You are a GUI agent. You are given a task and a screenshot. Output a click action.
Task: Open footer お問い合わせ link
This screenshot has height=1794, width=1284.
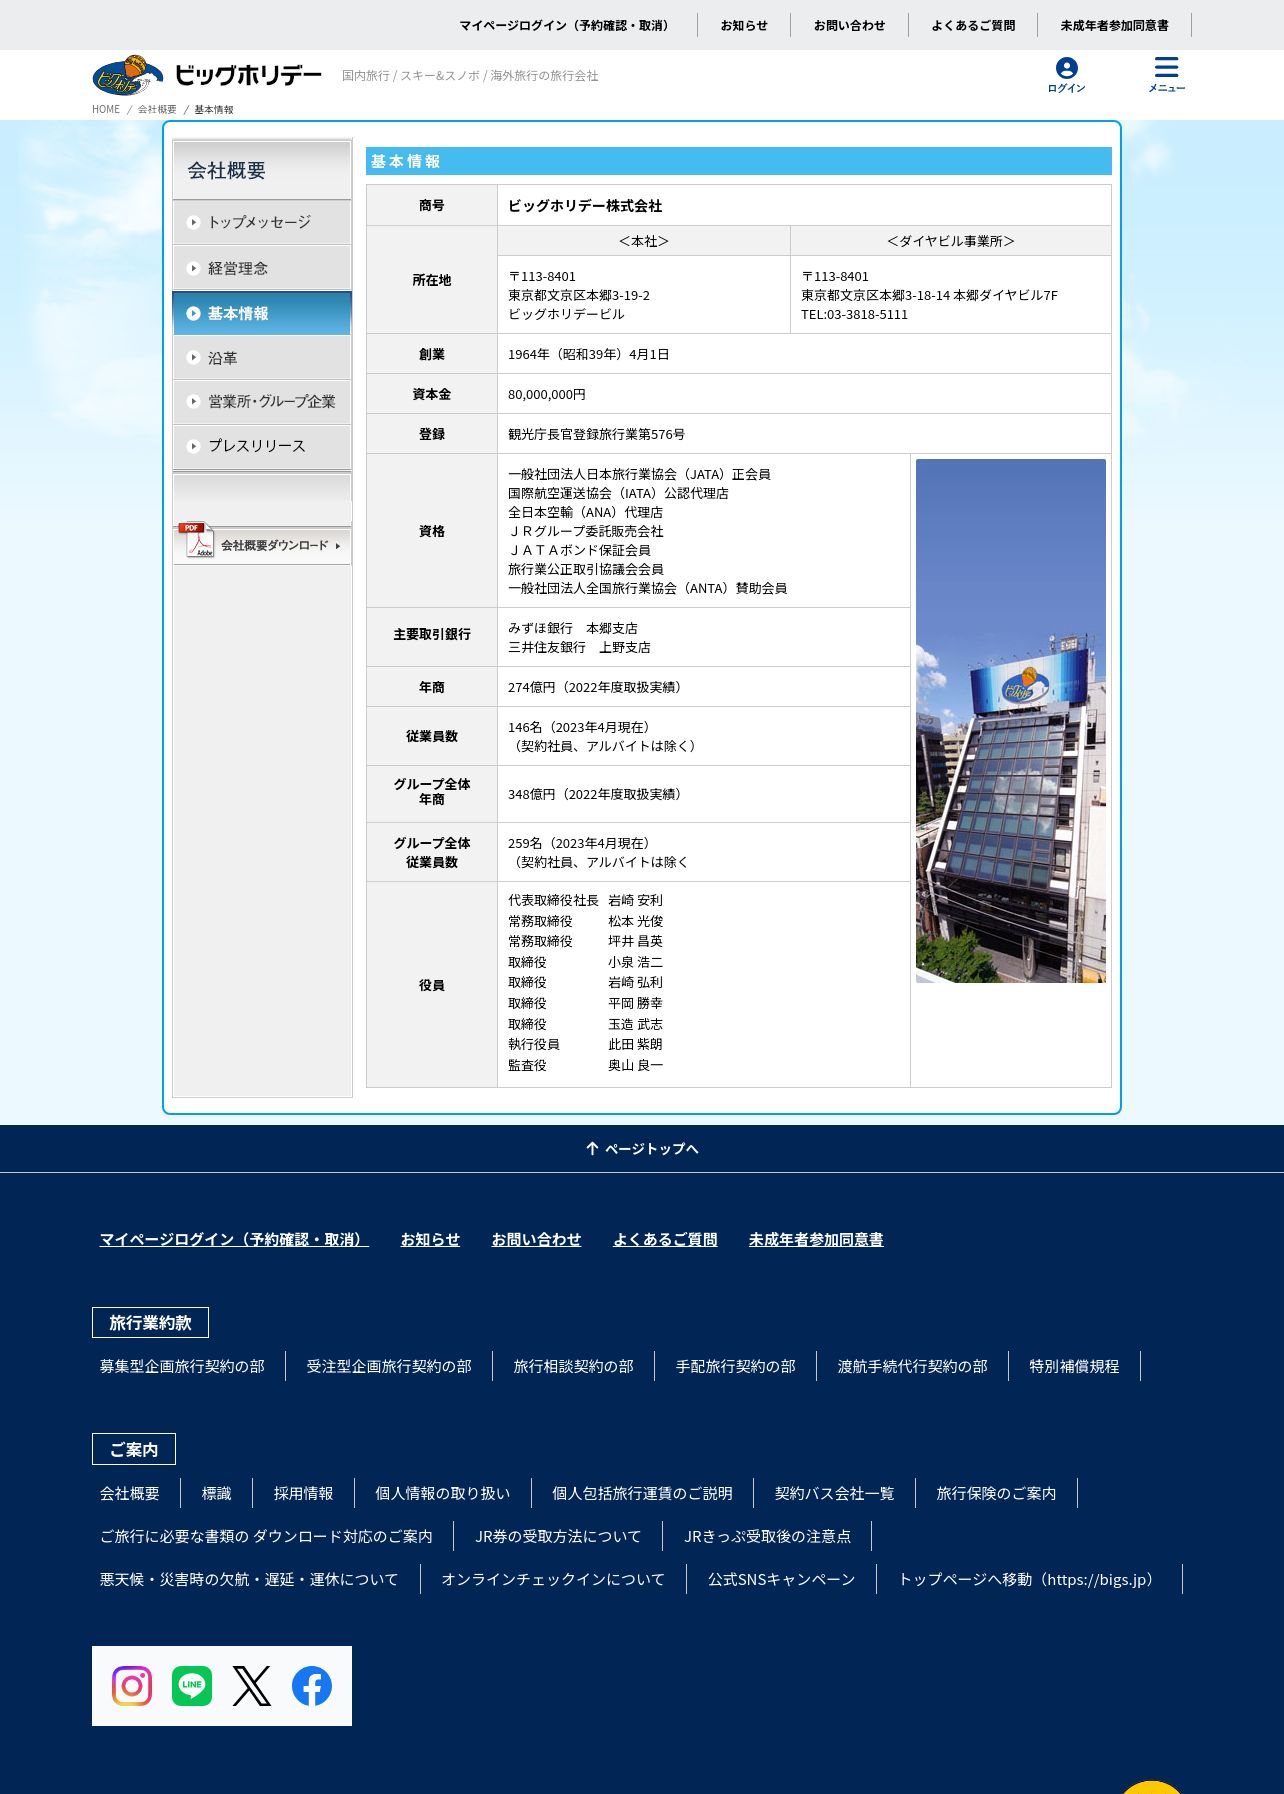[536, 1239]
